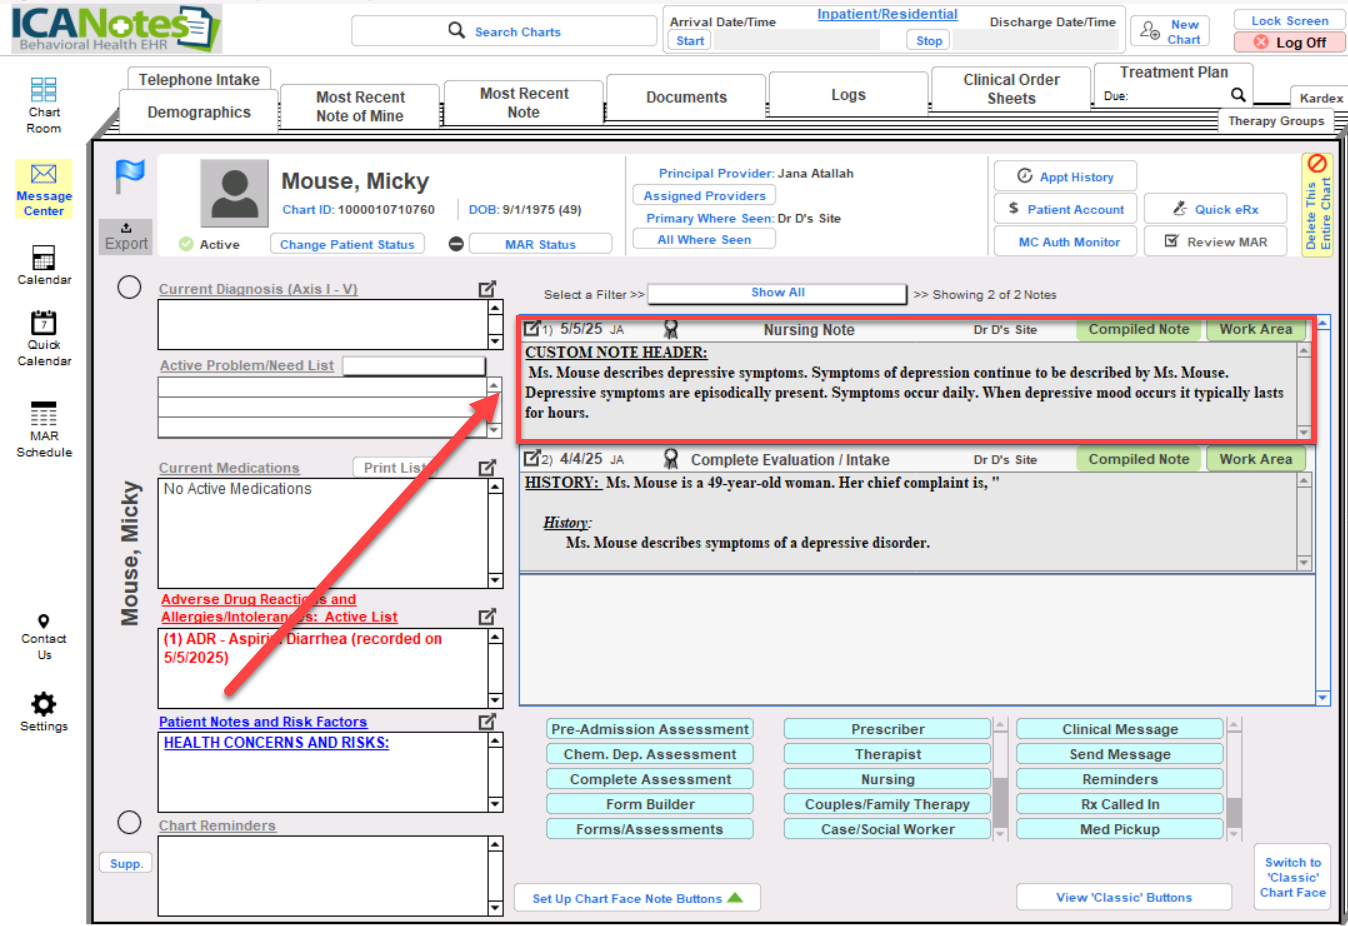
Task: Open the Clinical Order Sheets tab
Action: point(1010,89)
